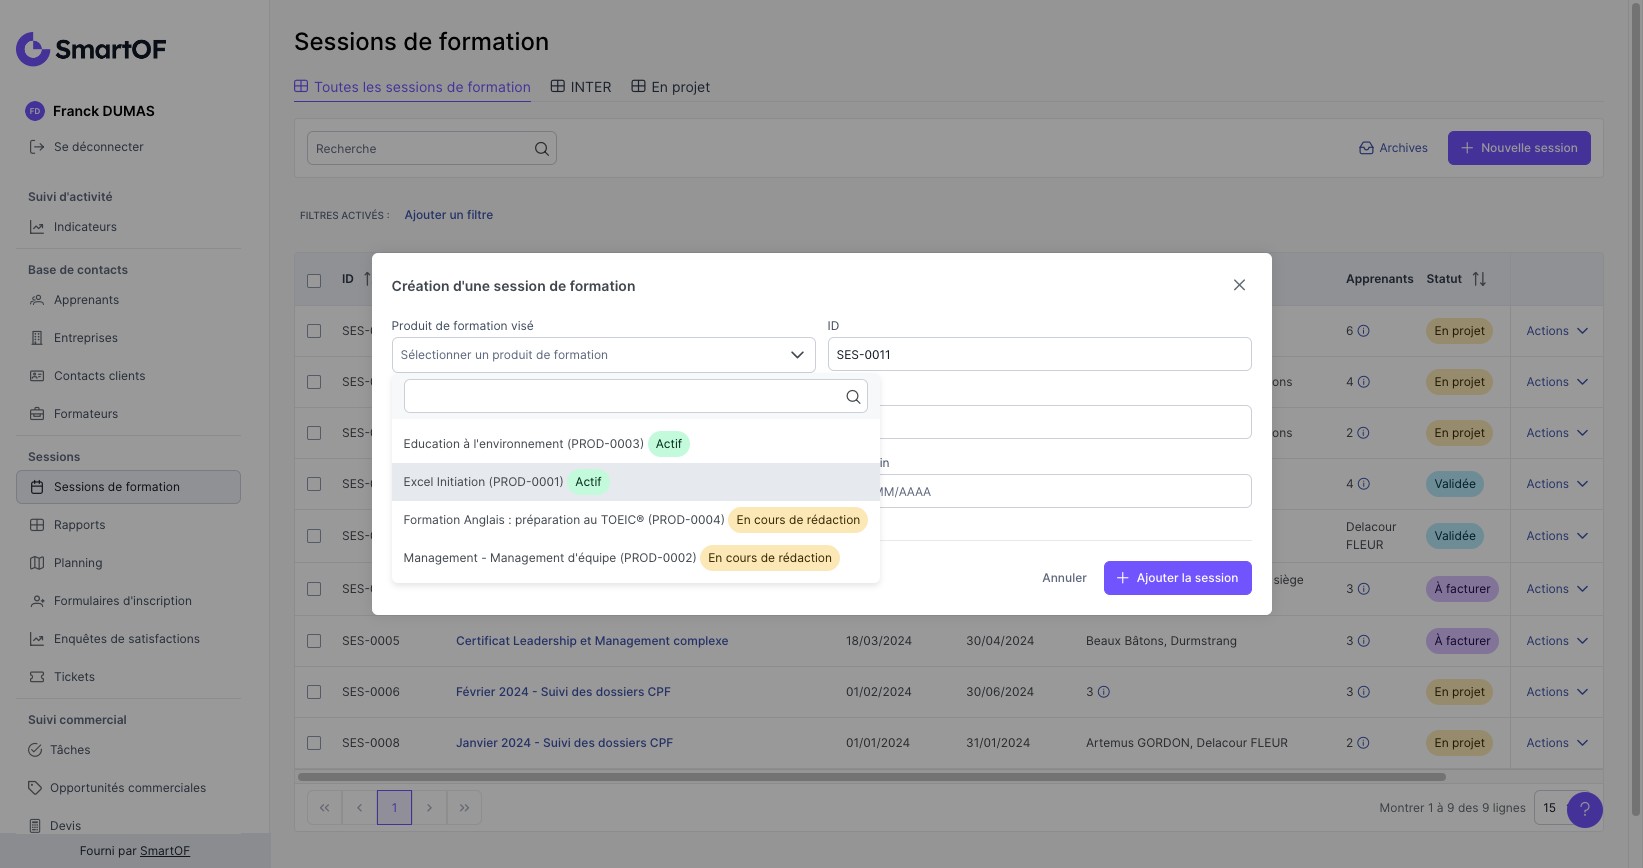Sort by Statut column arrows icon

point(1479,279)
